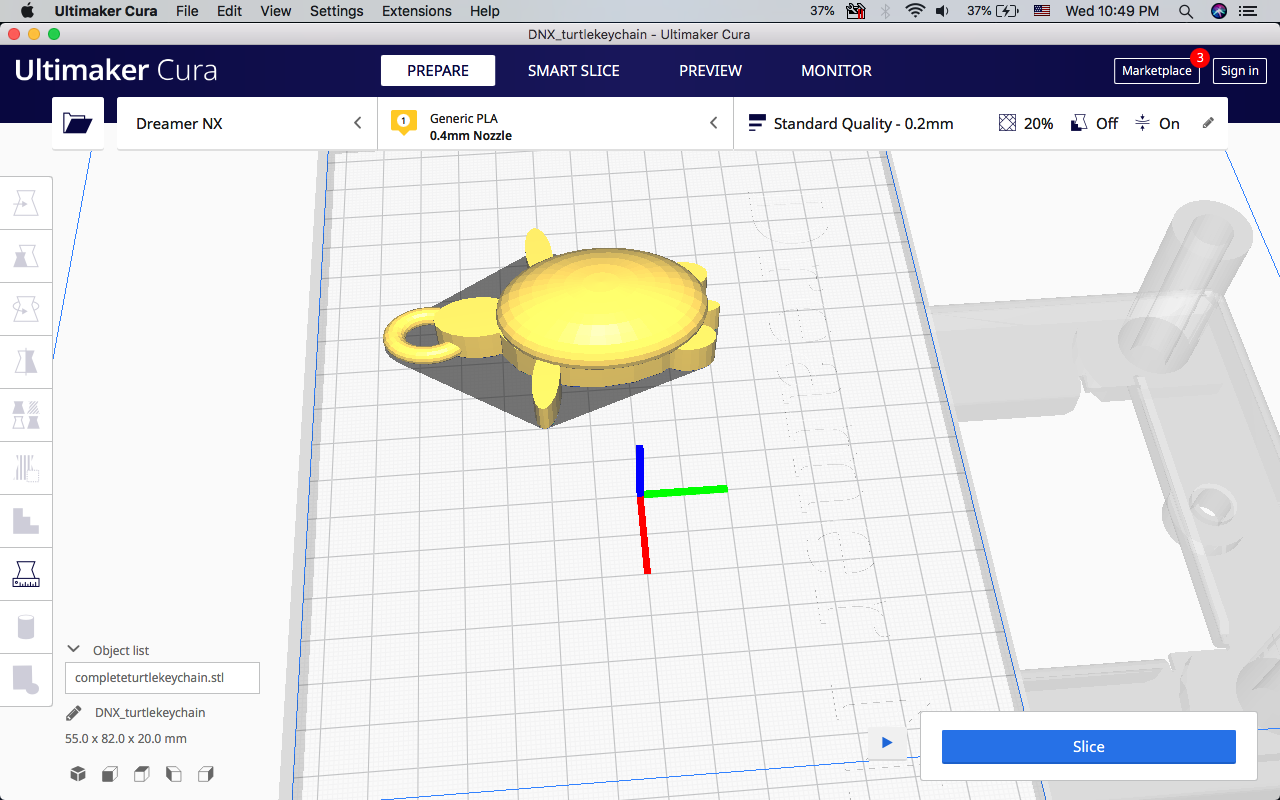This screenshot has height=800, width=1280.
Task: Open the Wi-Fi status menu
Action: tap(914, 11)
